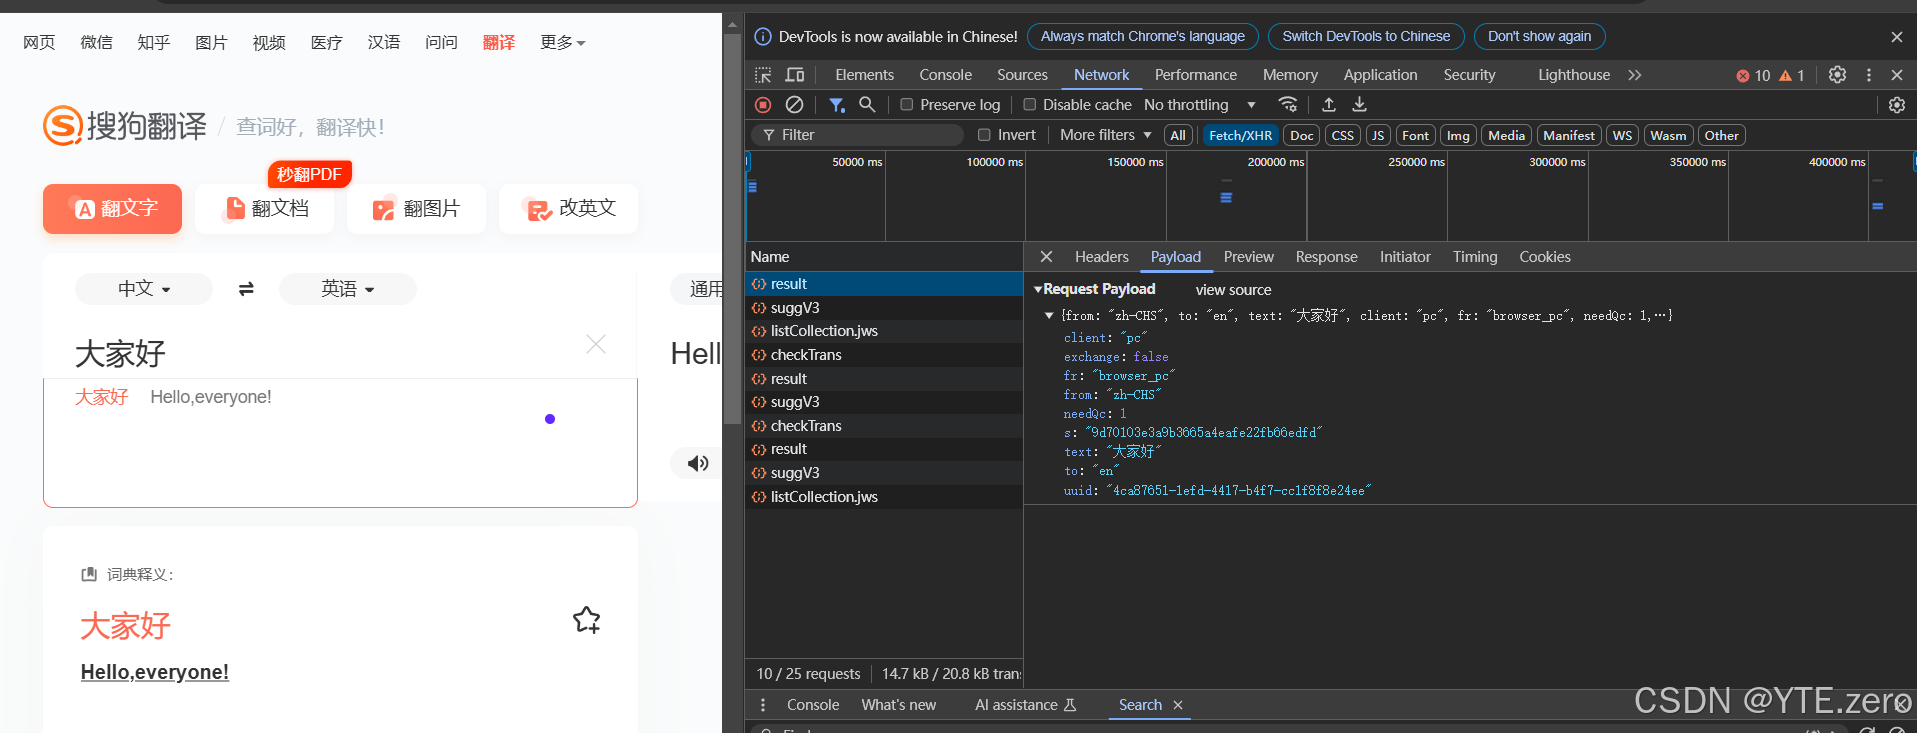Collapse the Request Payload section

pos(1038,289)
